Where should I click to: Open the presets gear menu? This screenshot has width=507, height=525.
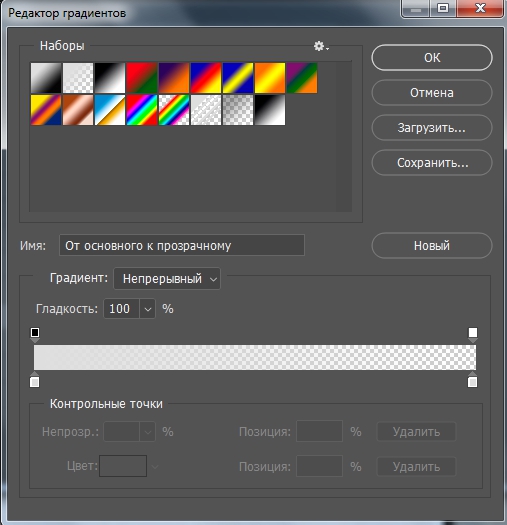tap(321, 46)
